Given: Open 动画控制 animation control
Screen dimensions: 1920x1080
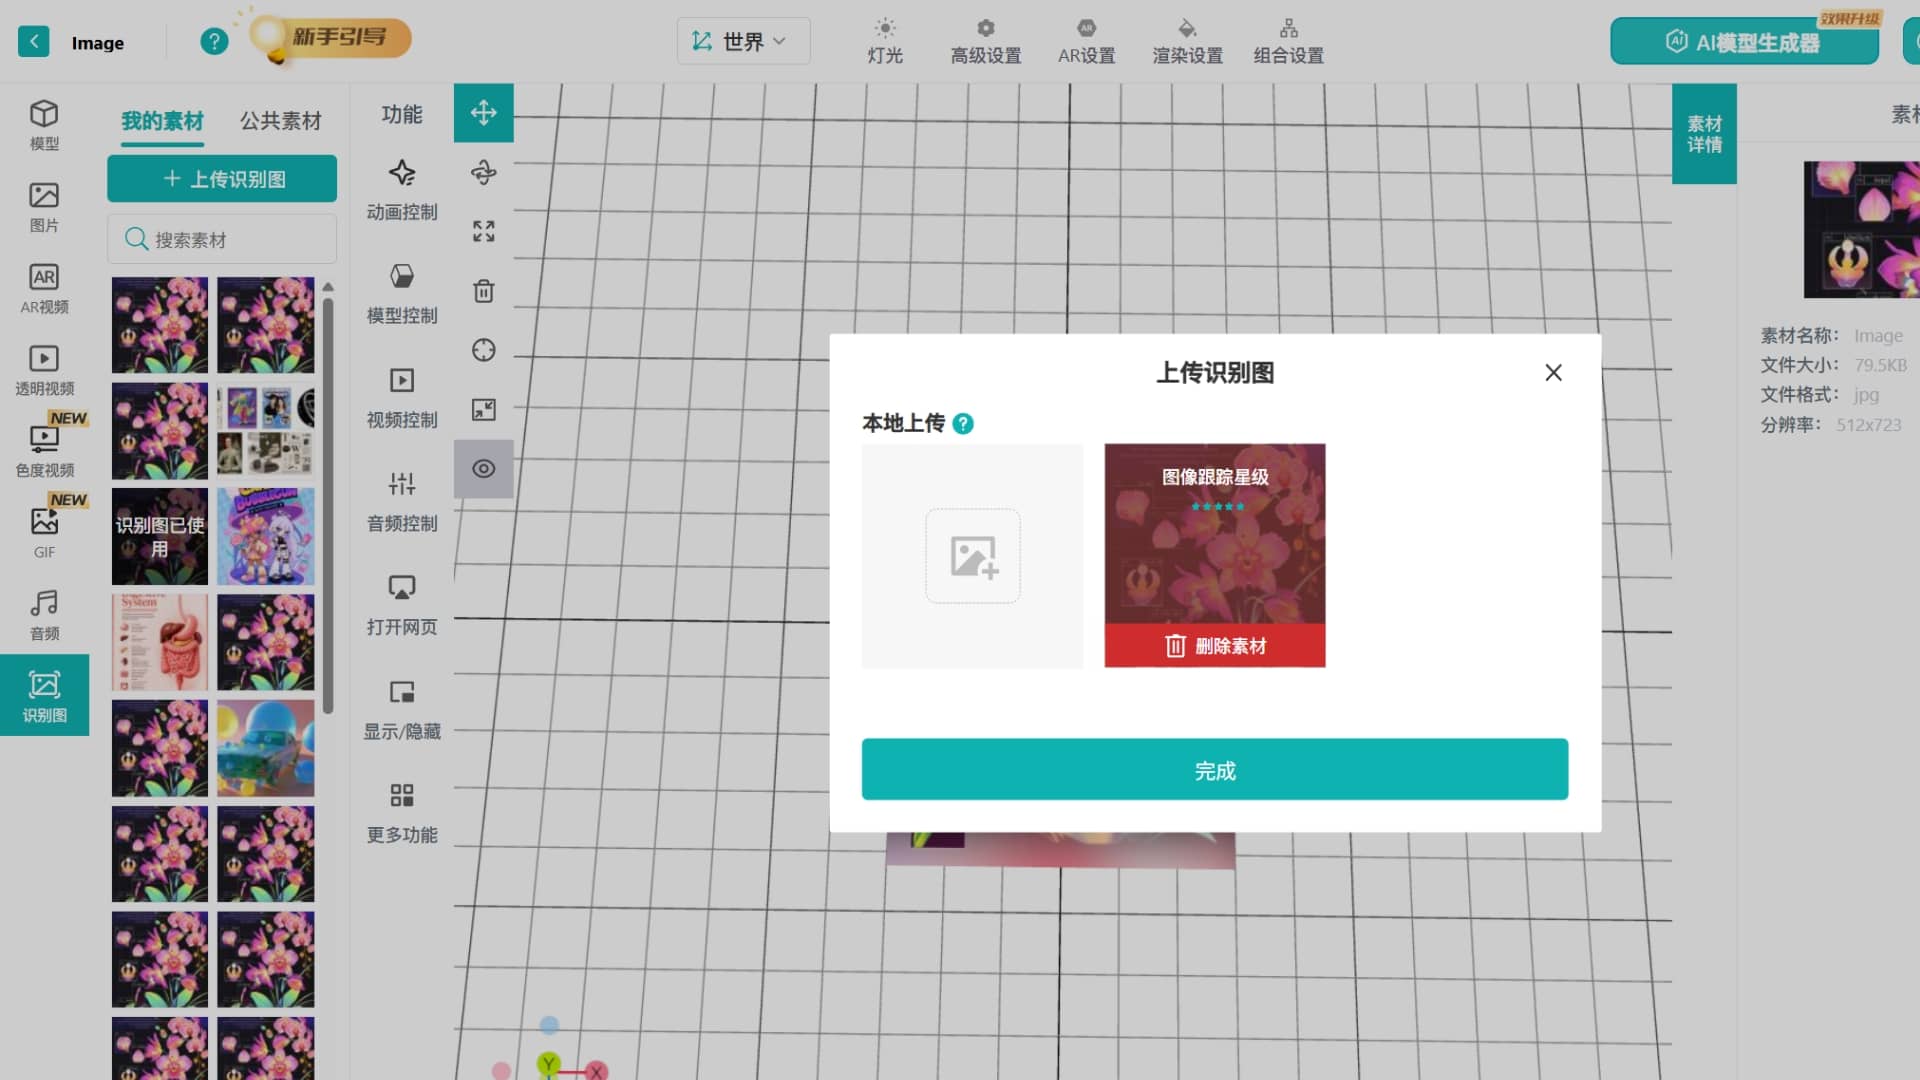Looking at the screenshot, I should (402, 190).
